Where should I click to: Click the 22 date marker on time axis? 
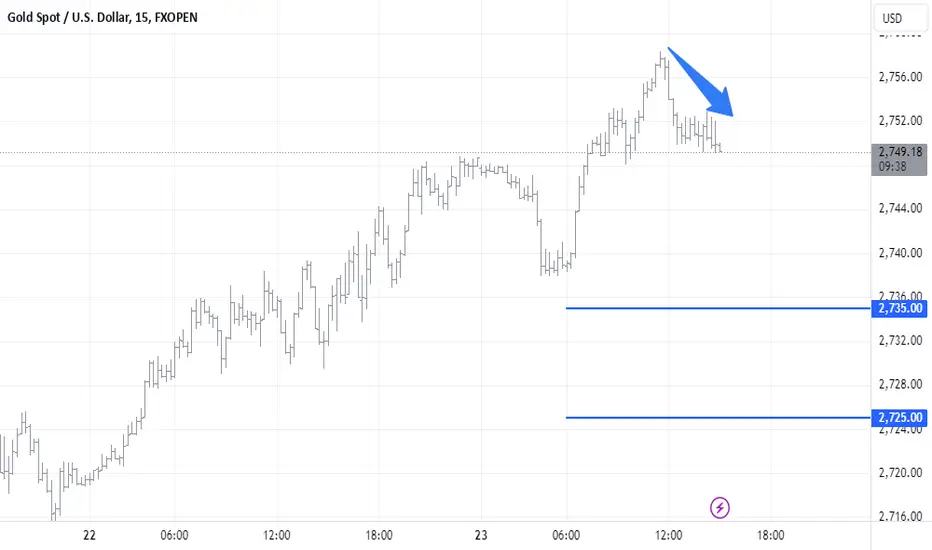click(89, 535)
